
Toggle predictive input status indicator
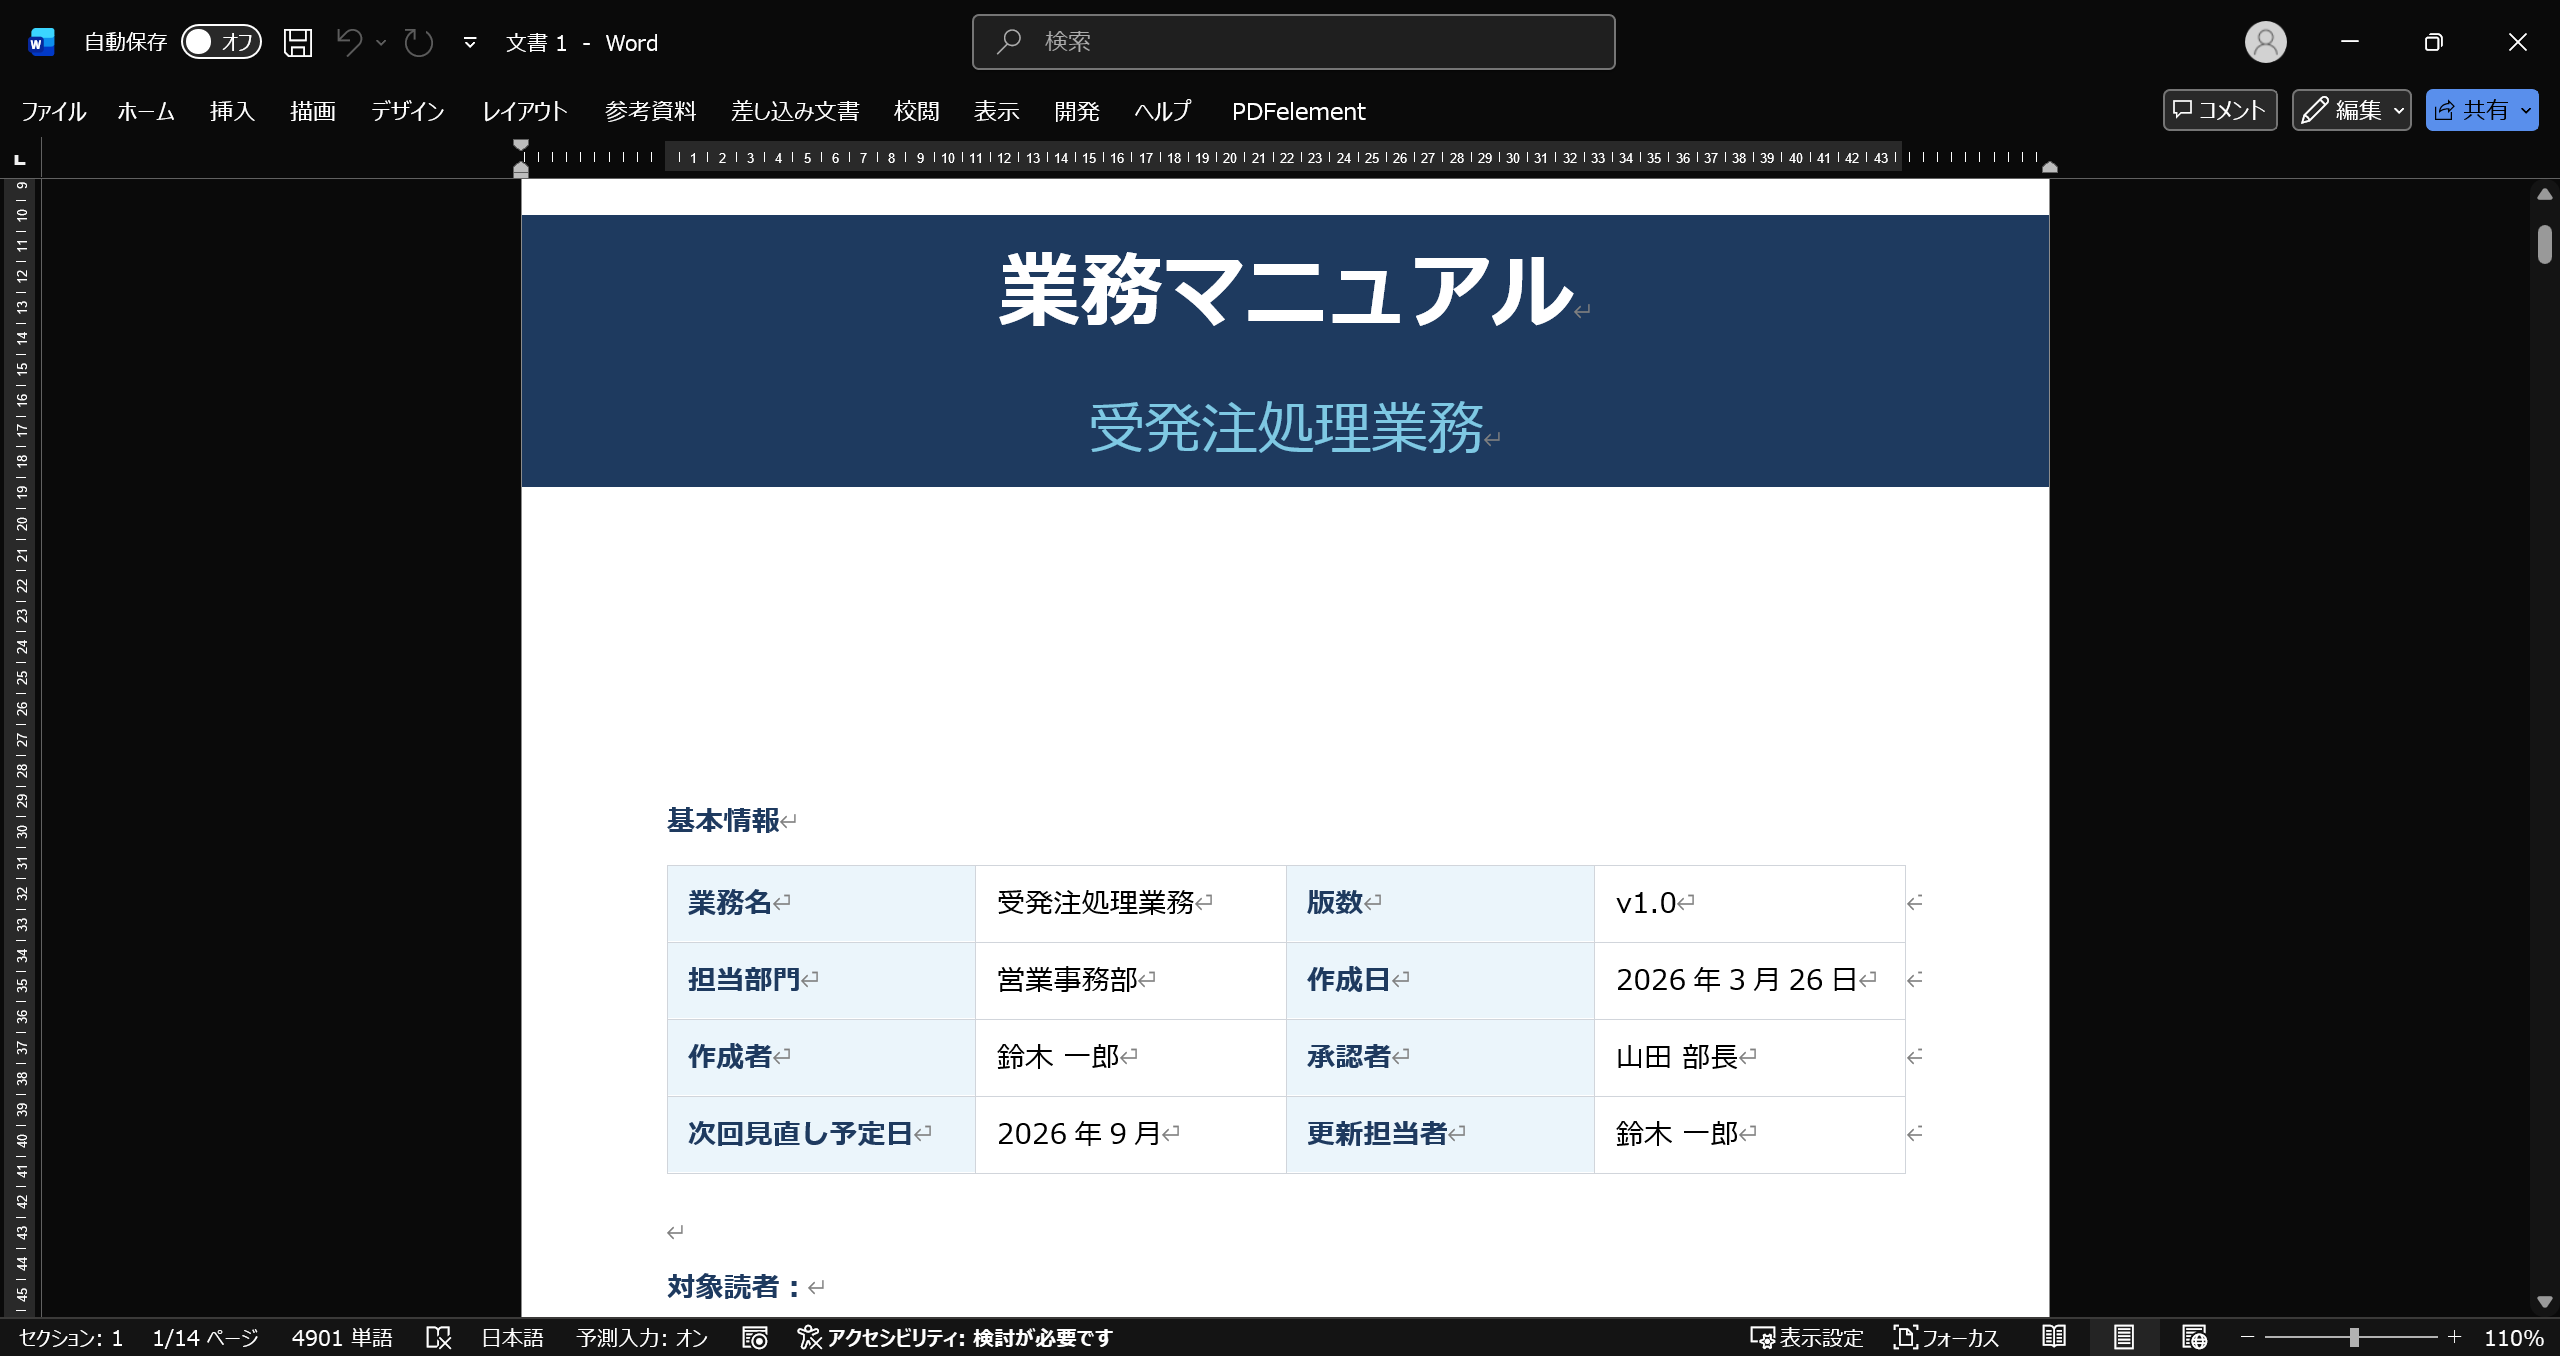pos(642,1337)
